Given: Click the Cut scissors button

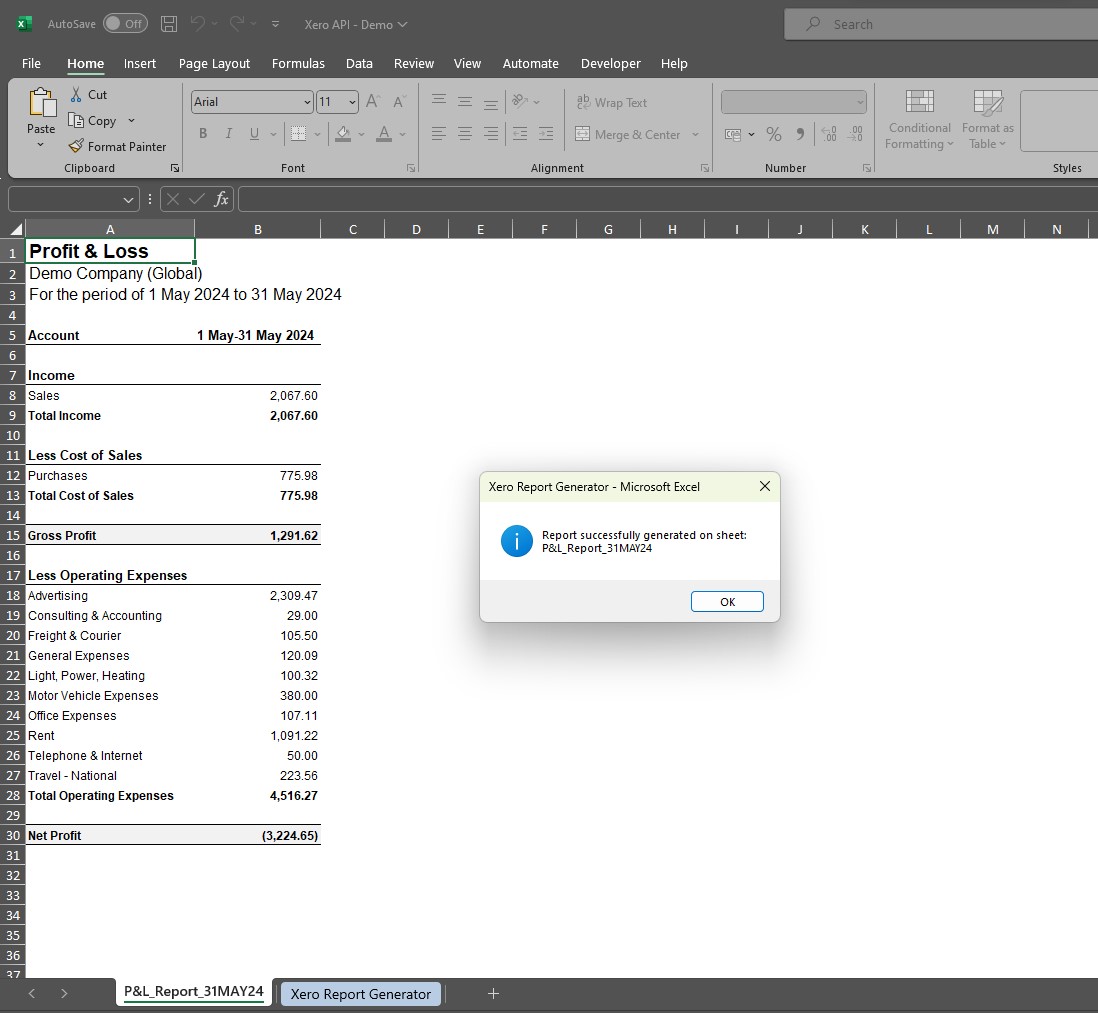Looking at the screenshot, I should click(x=89, y=95).
